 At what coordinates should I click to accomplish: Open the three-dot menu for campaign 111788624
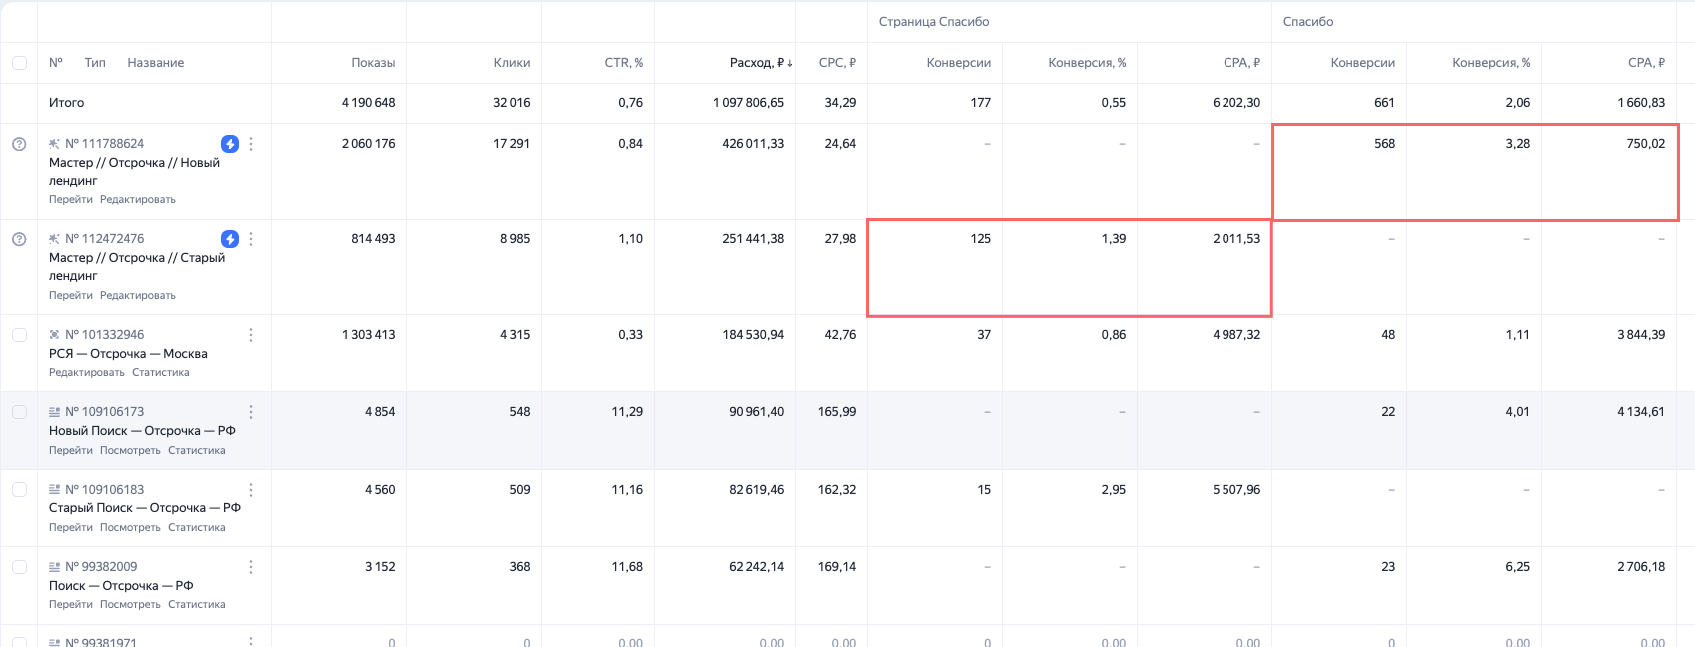tap(251, 144)
